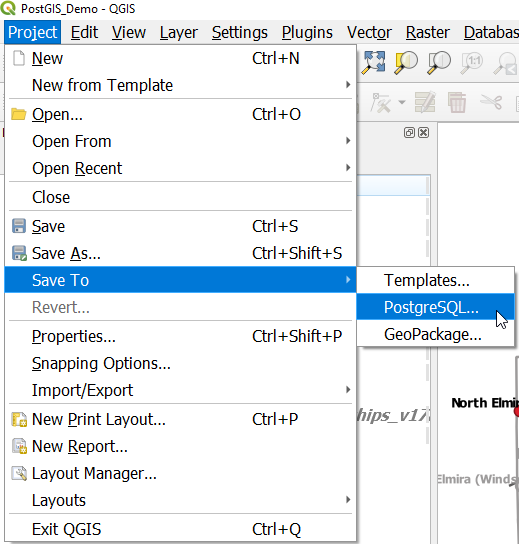Image resolution: width=519 pixels, height=544 pixels.
Task: Expand the Layouts submenu
Action: [x=180, y=500]
